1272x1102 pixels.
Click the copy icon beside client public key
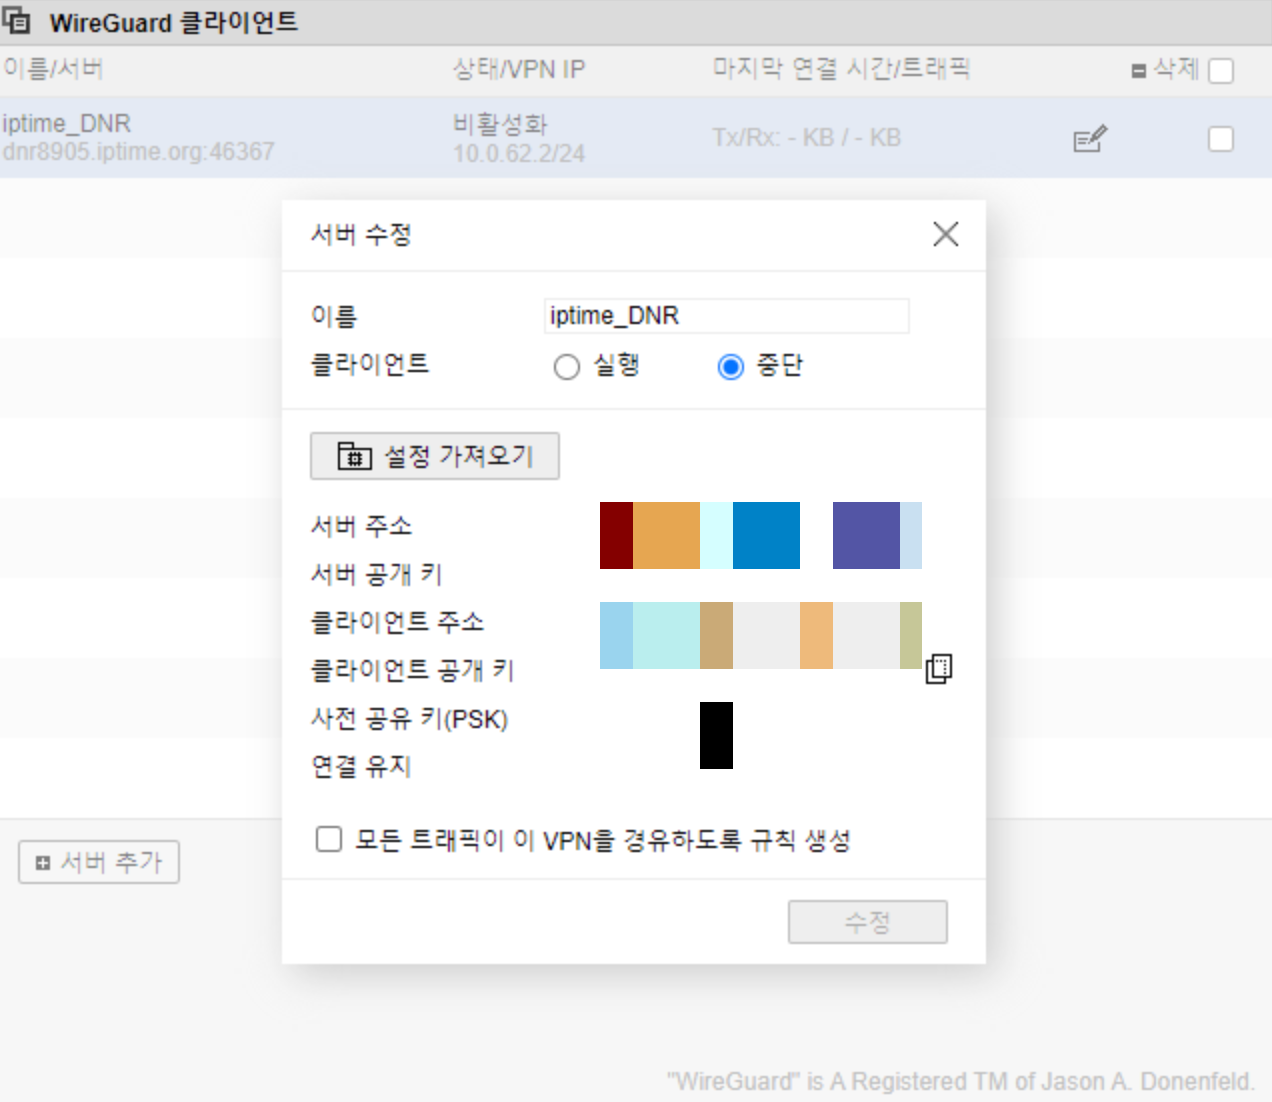tap(939, 668)
